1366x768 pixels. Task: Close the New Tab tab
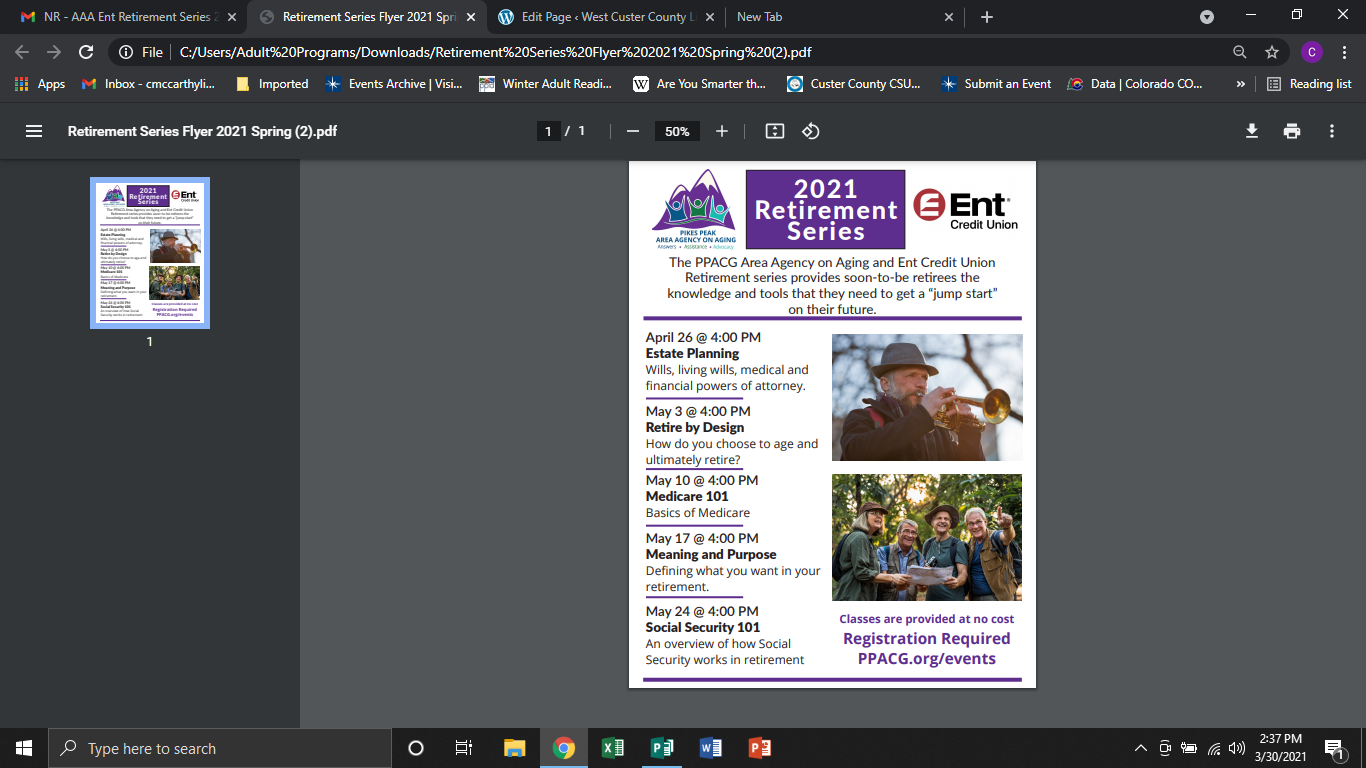point(948,17)
